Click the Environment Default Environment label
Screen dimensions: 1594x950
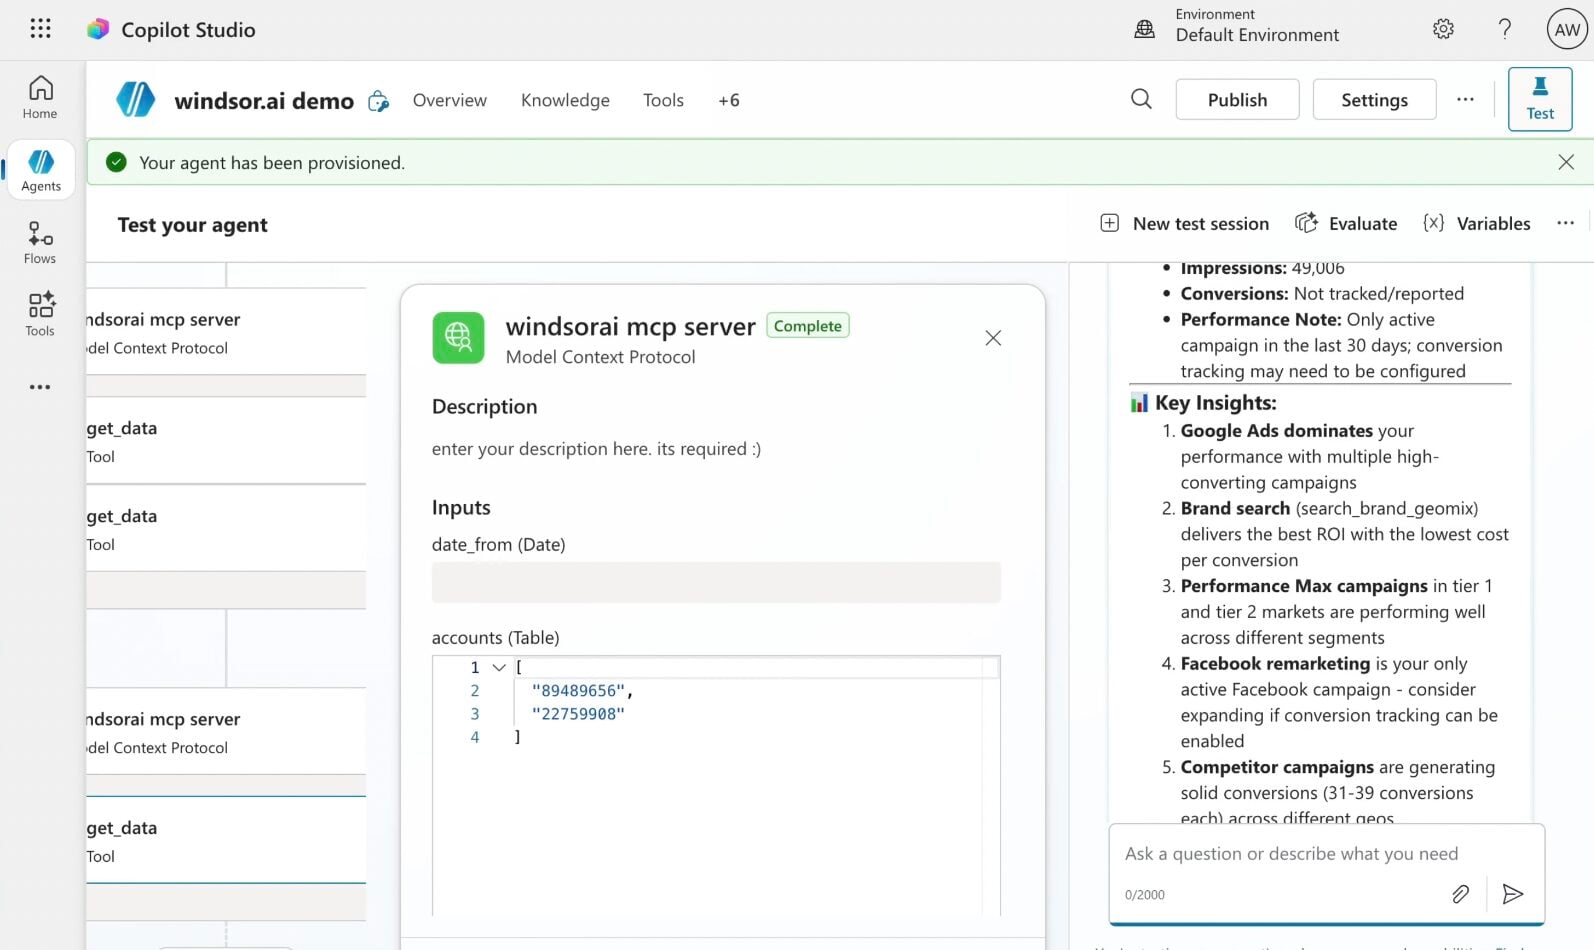coord(1257,26)
